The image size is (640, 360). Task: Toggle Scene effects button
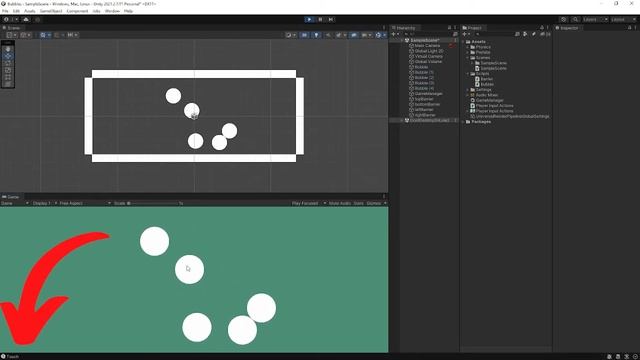coord(340,35)
